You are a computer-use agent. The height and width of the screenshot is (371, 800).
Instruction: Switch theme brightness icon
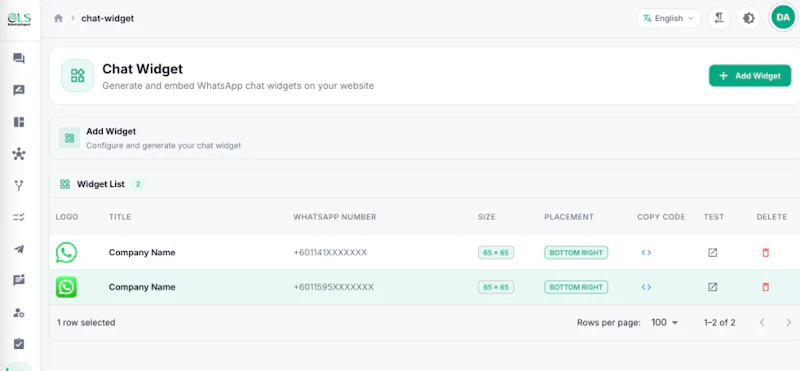(x=748, y=18)
